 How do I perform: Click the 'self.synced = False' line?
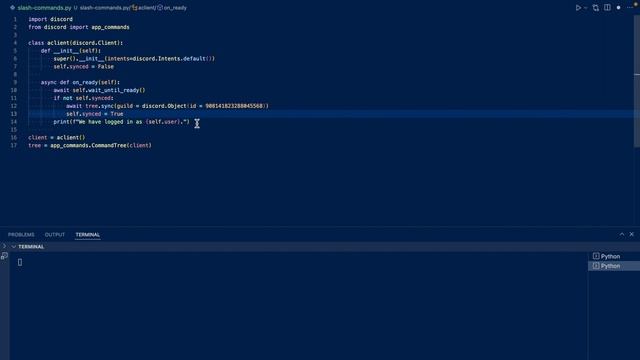84,67
